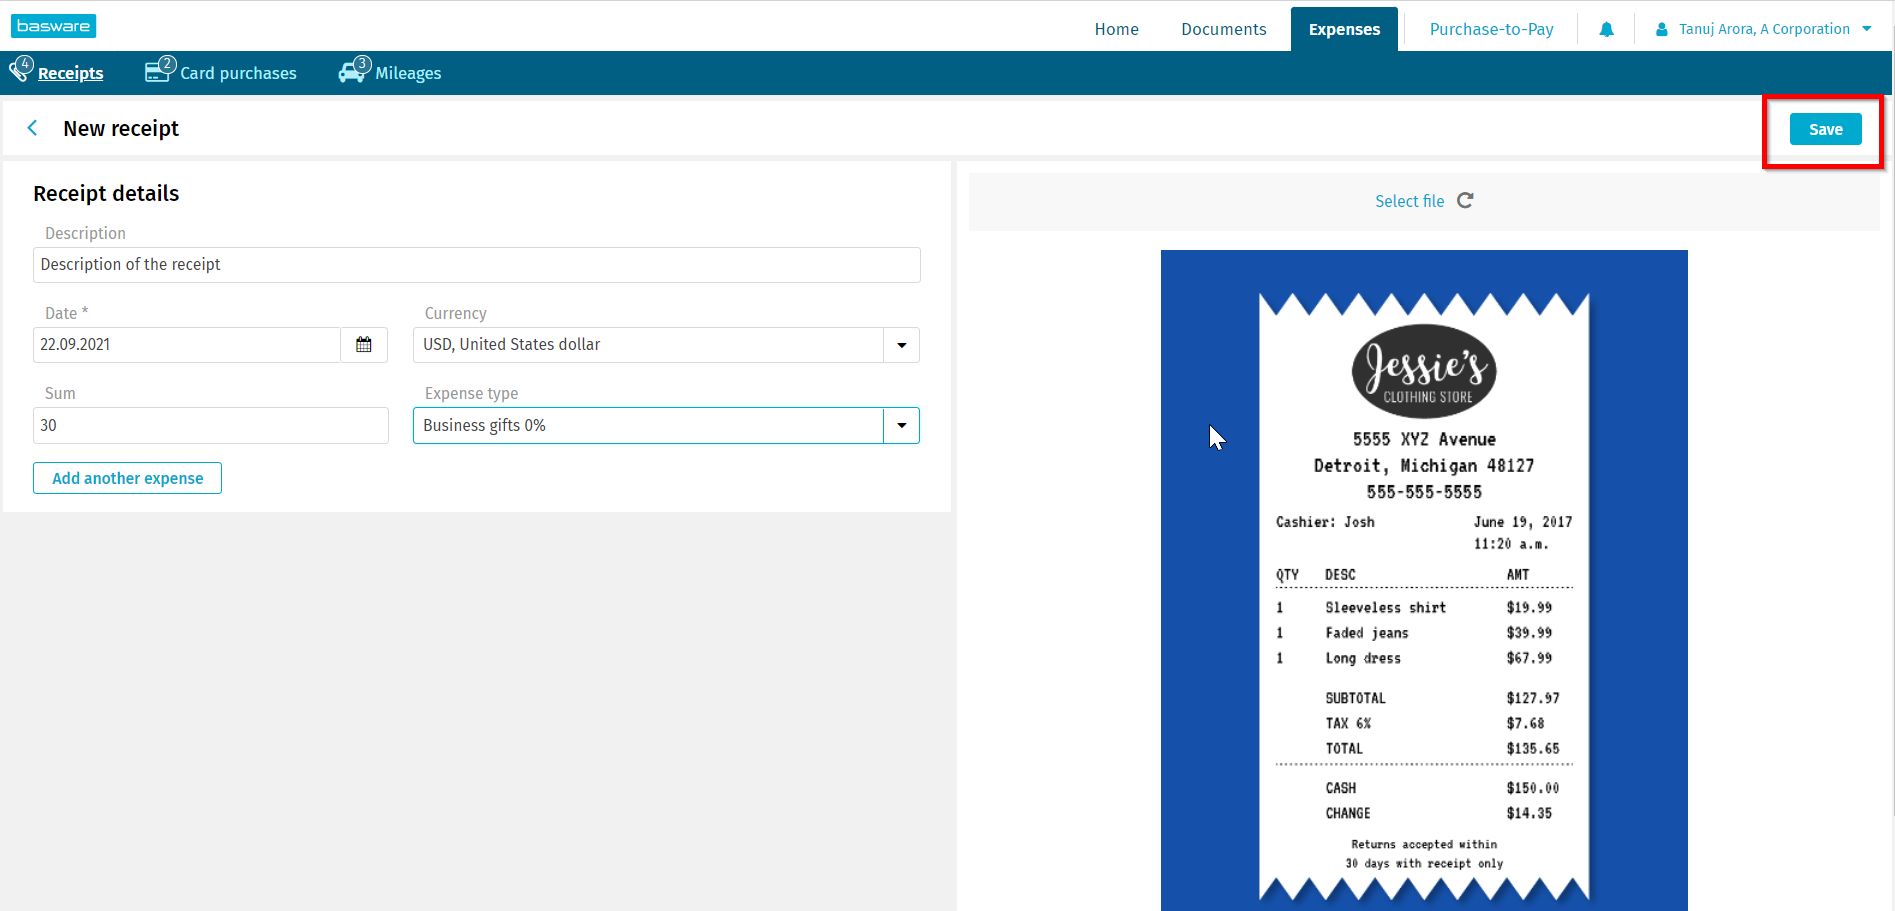Expand the Currency dropdown
Image resolution: width=1895 pixels, height=911 pixels.
(901, 345)
